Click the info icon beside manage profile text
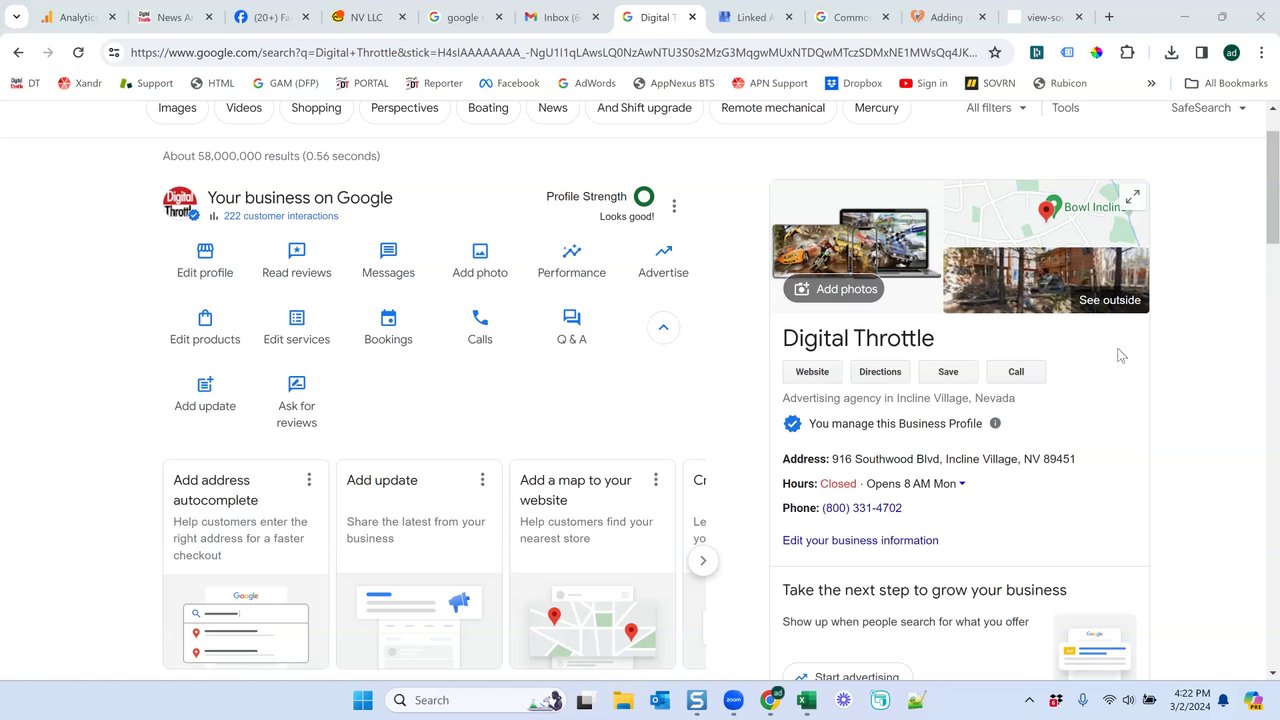The image size is (1280, 720). (995, 423)
